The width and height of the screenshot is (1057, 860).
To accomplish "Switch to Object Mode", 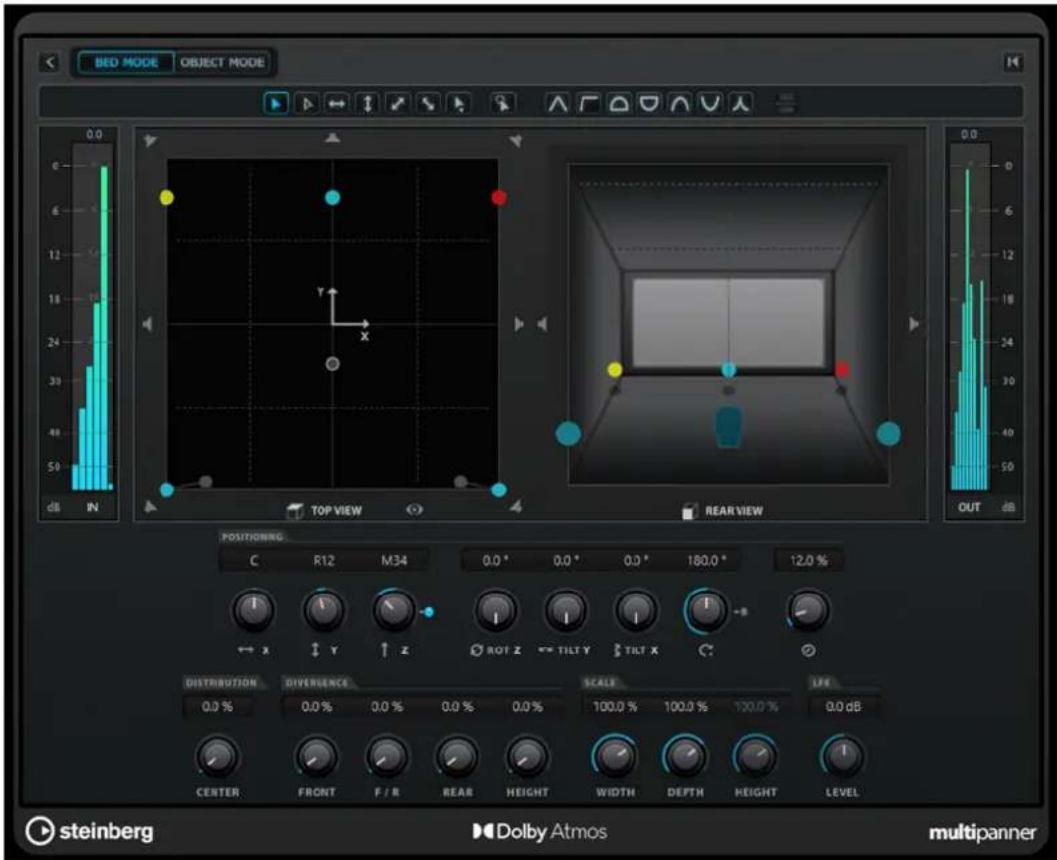I will coord(222,62).
